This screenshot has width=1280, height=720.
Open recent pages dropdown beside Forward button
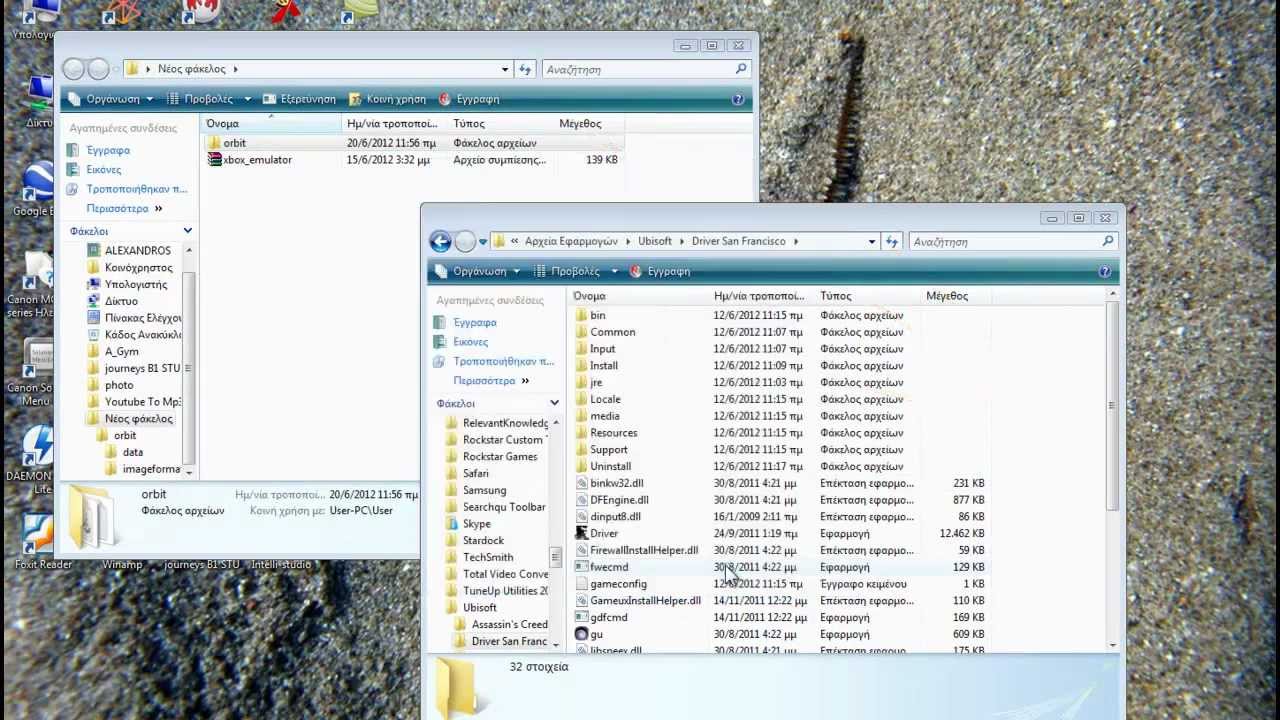click(x=483, y=241)
